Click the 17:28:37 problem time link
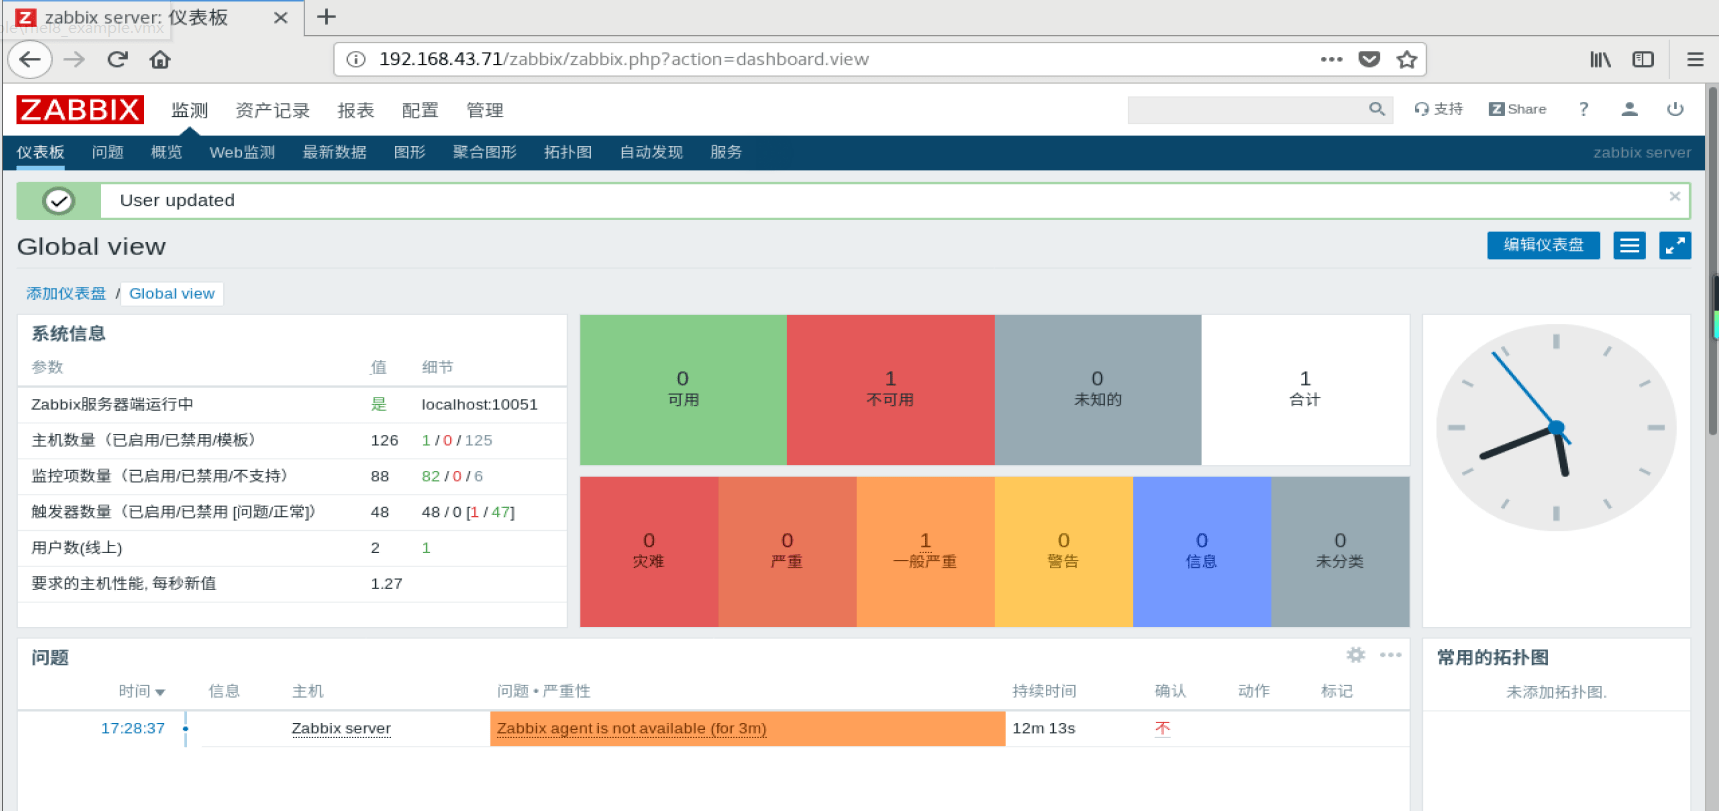Viewport: 1719px width, 811px height. tap(132, 728)
